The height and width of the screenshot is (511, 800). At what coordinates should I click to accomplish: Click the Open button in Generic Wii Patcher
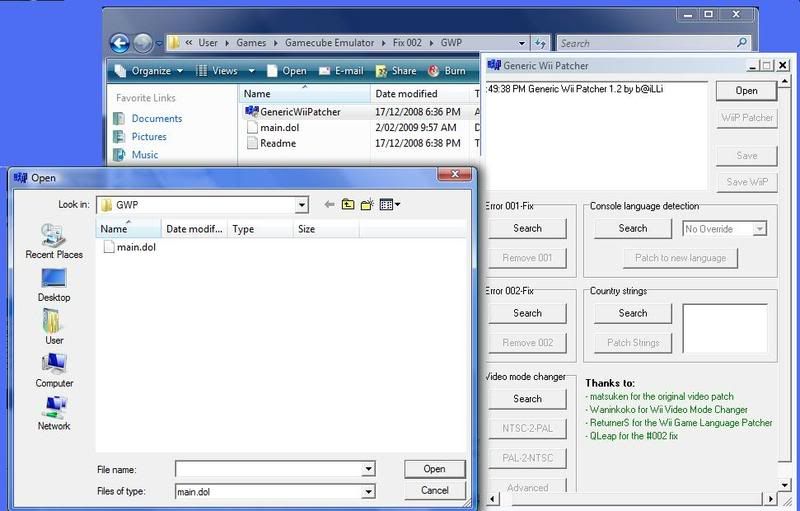746,91
